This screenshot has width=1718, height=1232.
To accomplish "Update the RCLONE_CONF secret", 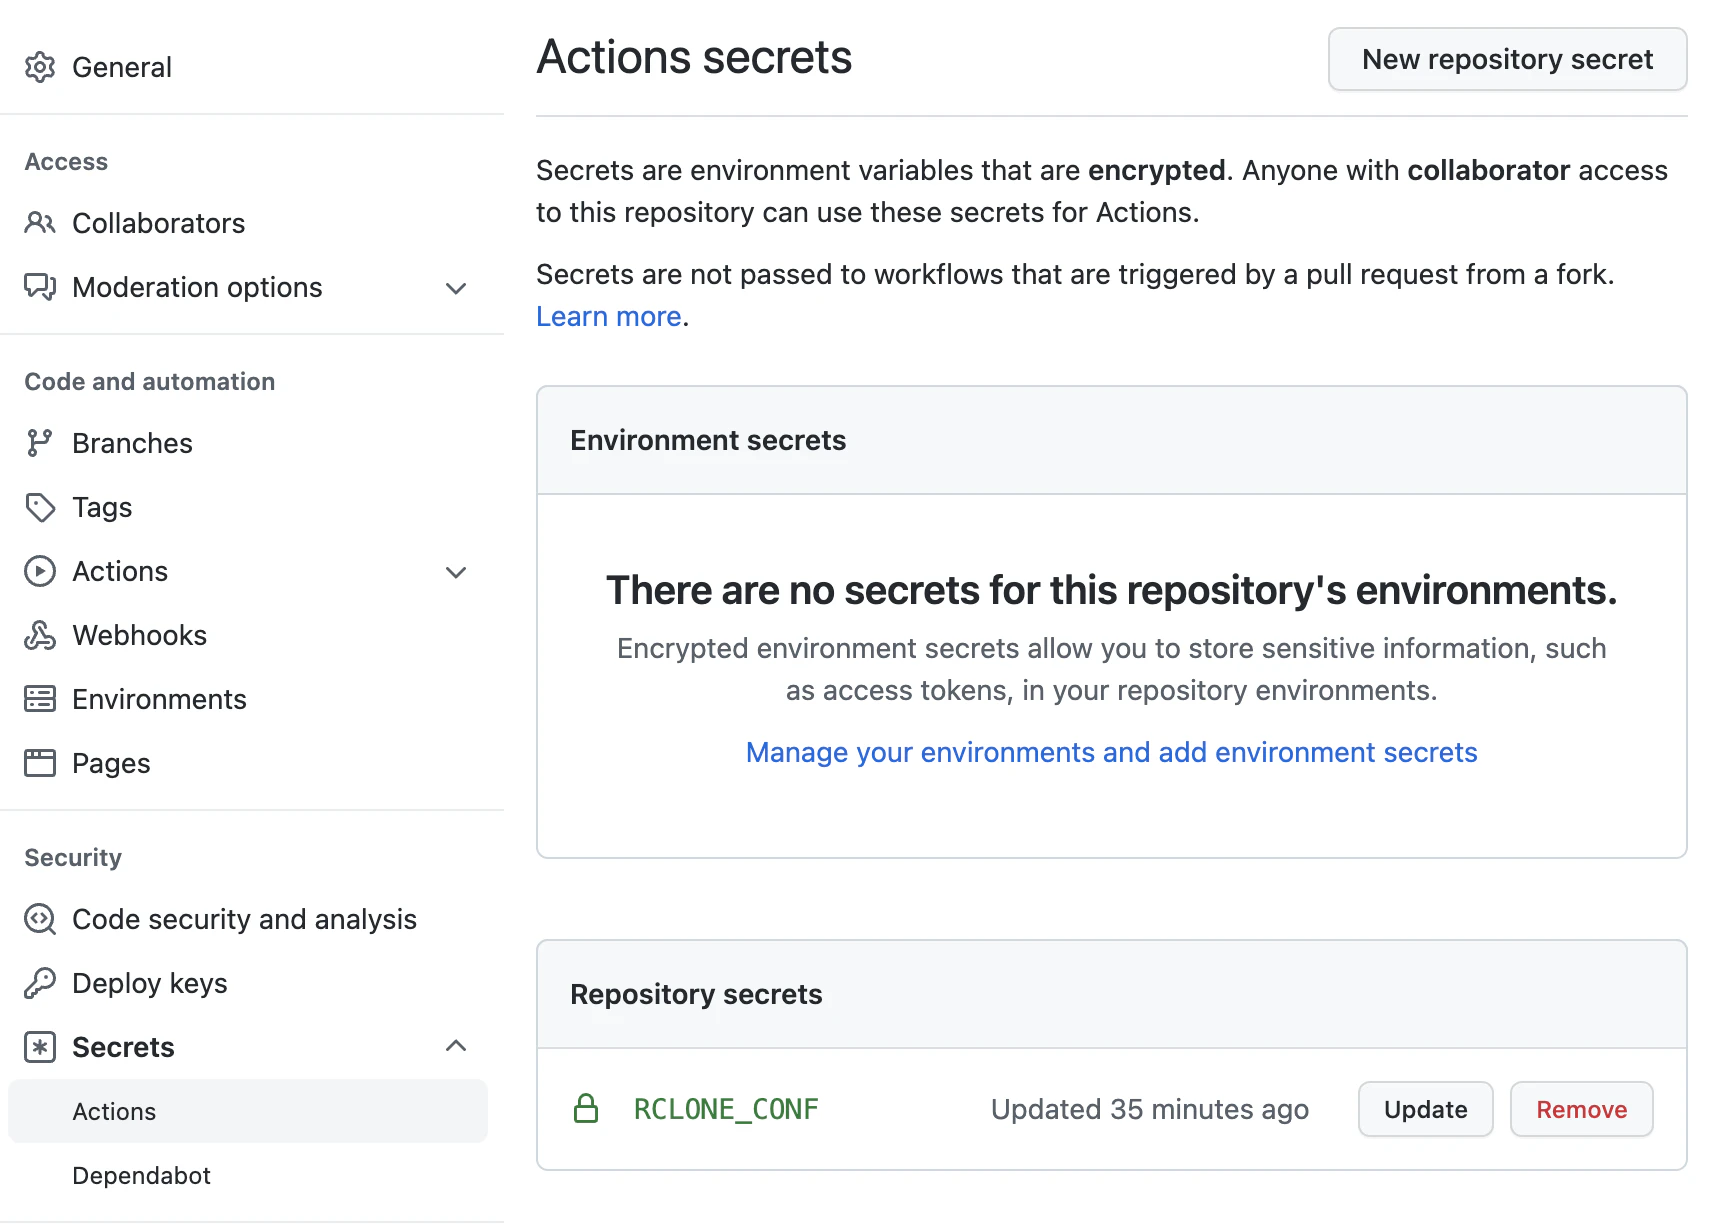I will click(1425, 1109).
